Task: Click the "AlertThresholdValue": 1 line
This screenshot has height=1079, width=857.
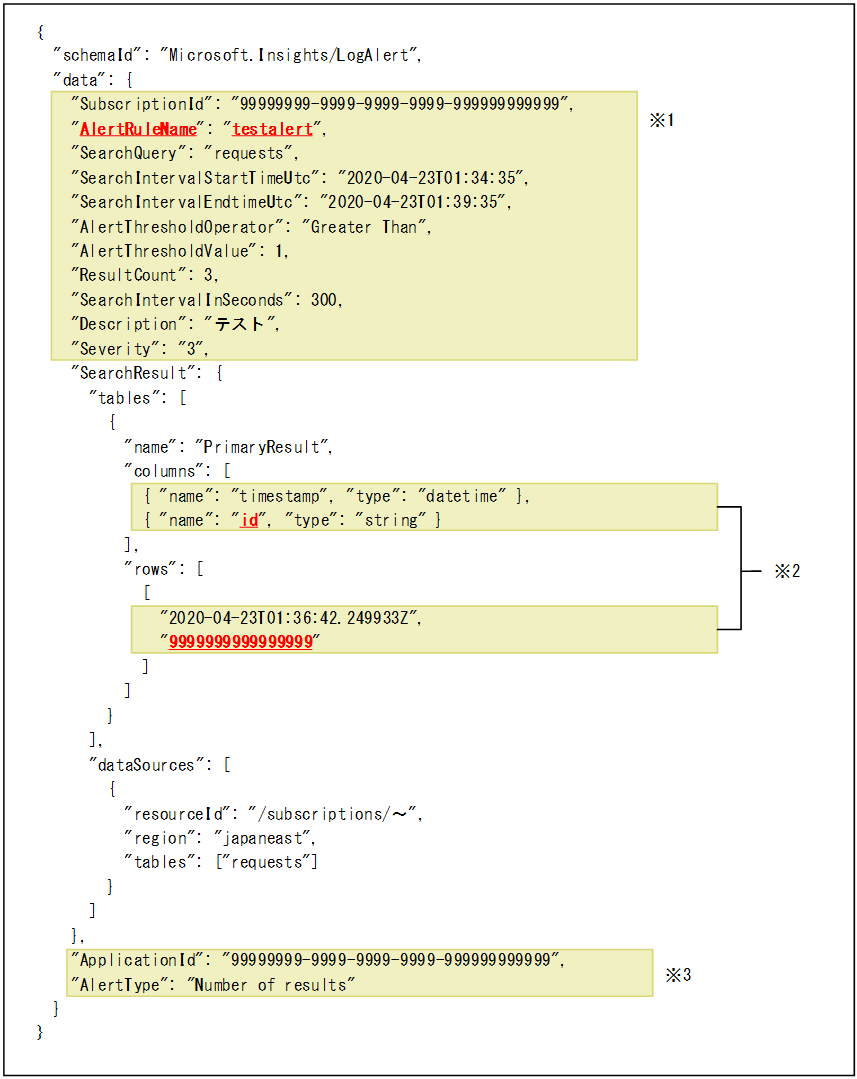Action: 180,250
